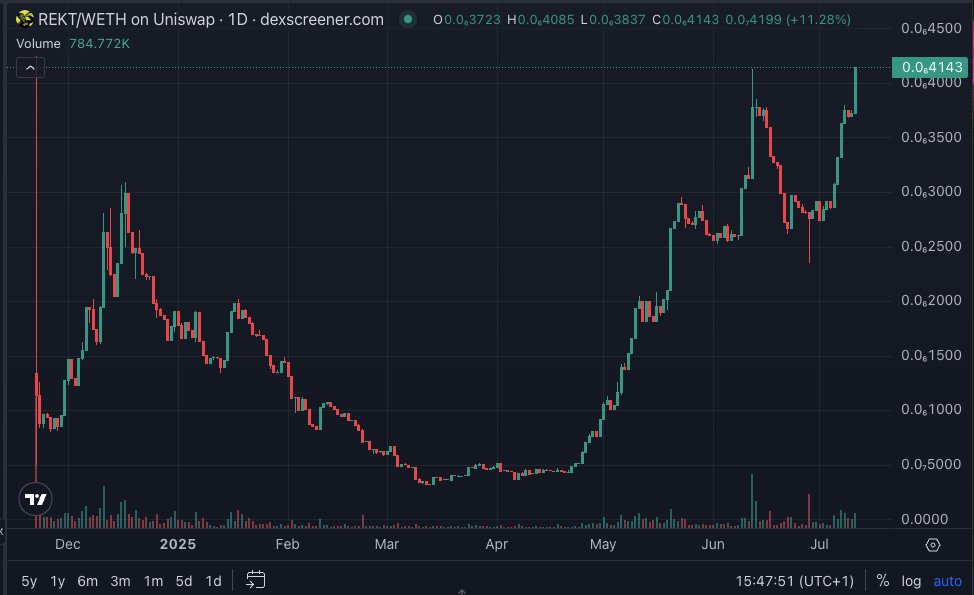The width and height of the screenshot is (974, 595).
Task: Click the Feb label on time axis
Action: (x=287, y=544)
